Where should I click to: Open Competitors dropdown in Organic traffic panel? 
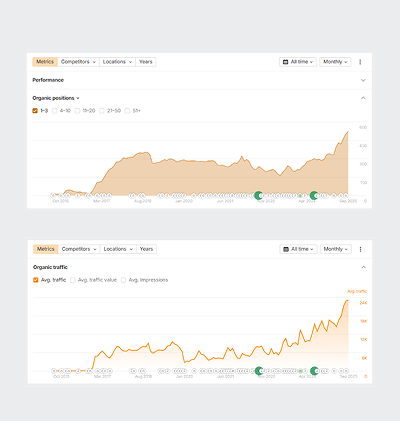coord(79,249)
